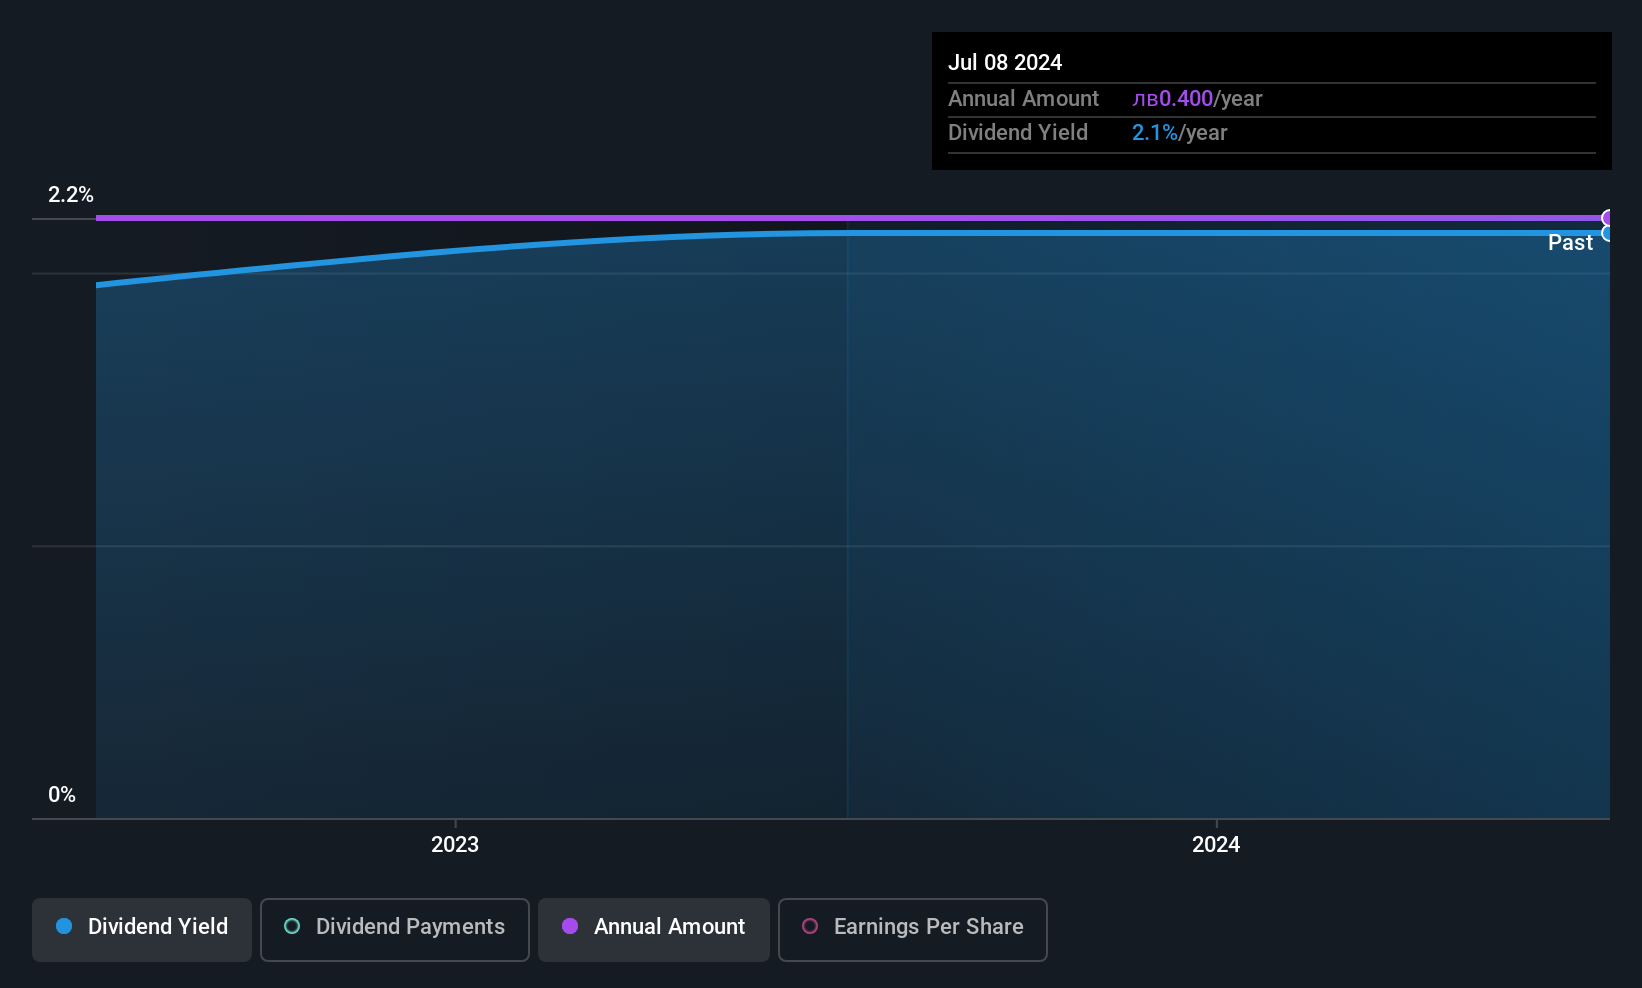Click the 'Jul 08 2024' tooltip date

point(1005,62)
